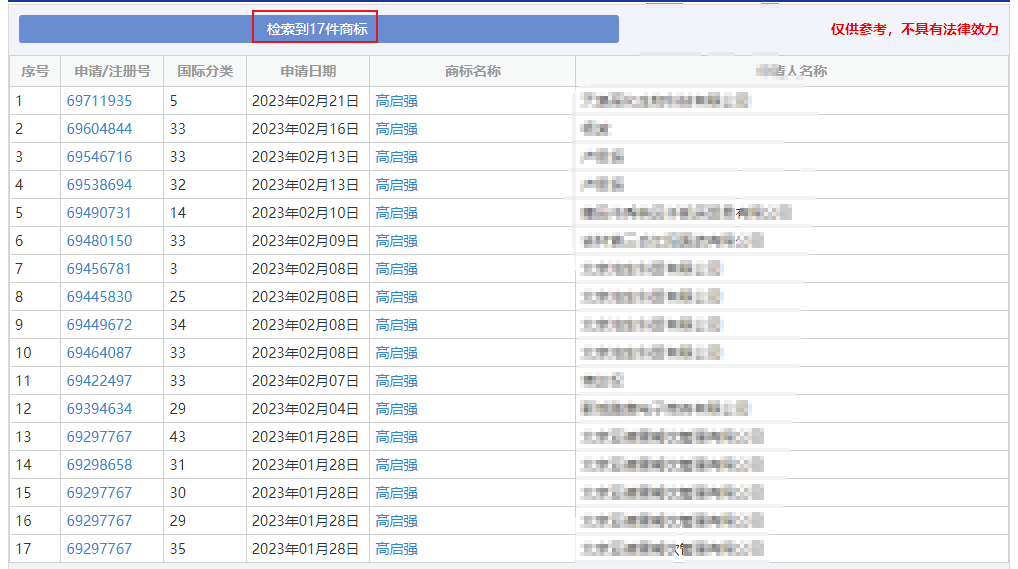The image size is (1018, 569).
Task: Click the 商标名称 column header
Action: coord(473,71)
